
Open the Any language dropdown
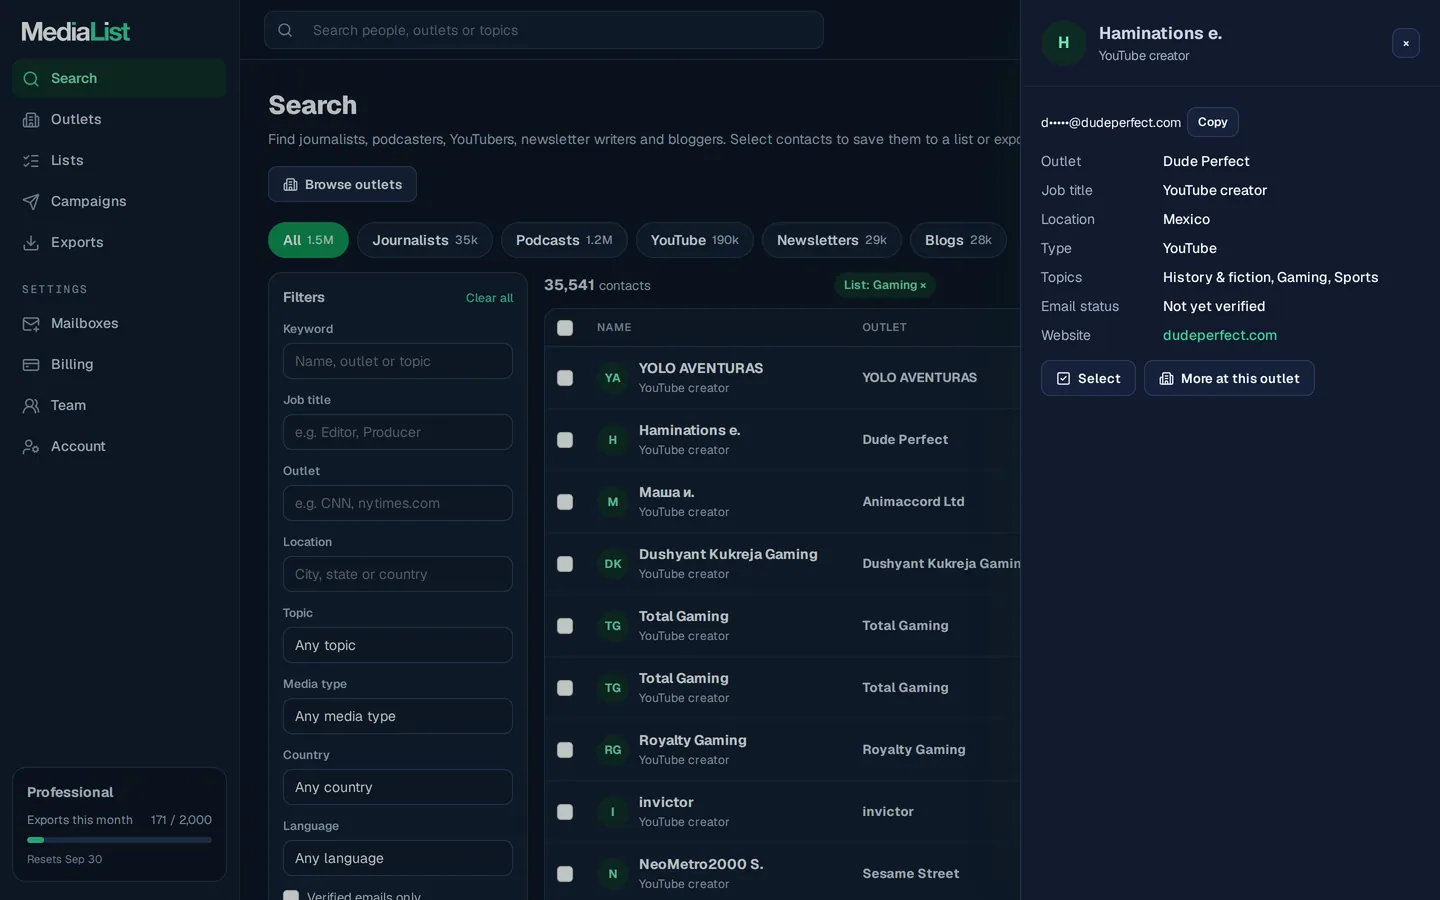coord(398,858)
